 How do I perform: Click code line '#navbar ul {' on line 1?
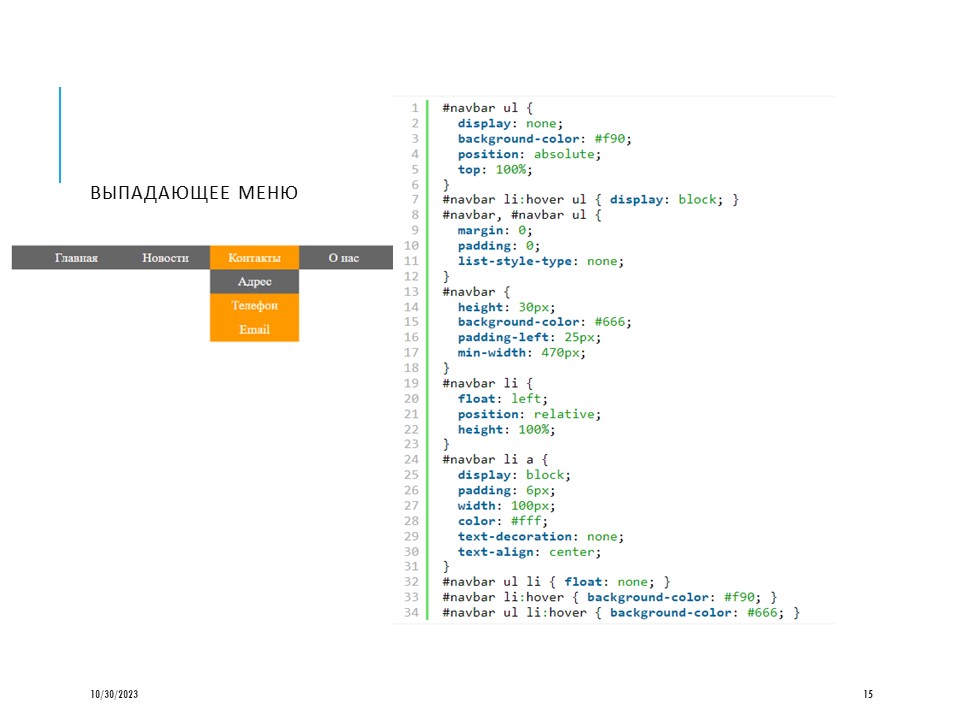[488, 108]
